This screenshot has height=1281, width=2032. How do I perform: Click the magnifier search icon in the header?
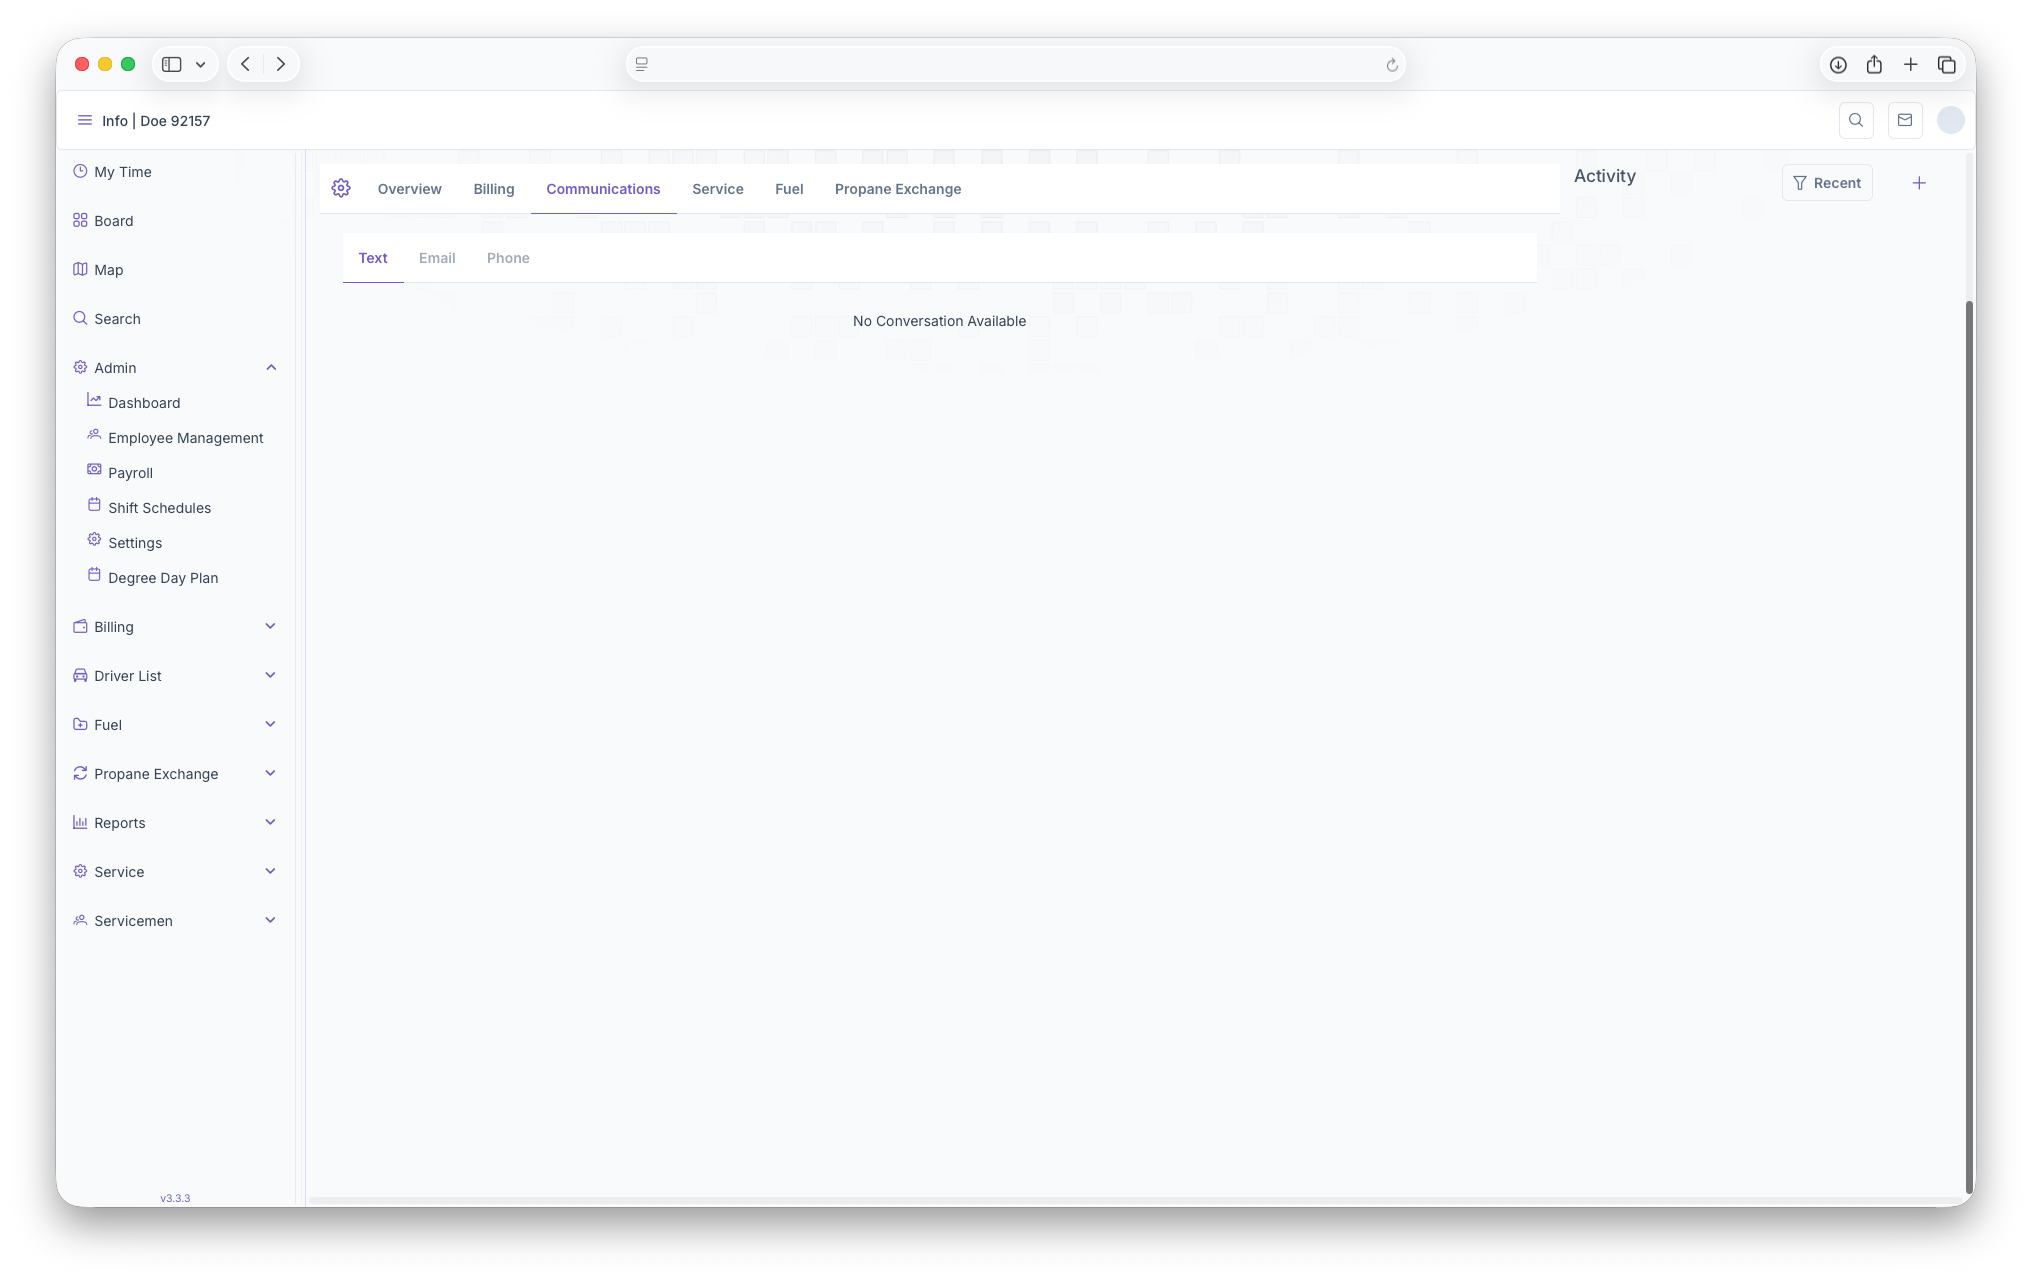pos(1856,120)
